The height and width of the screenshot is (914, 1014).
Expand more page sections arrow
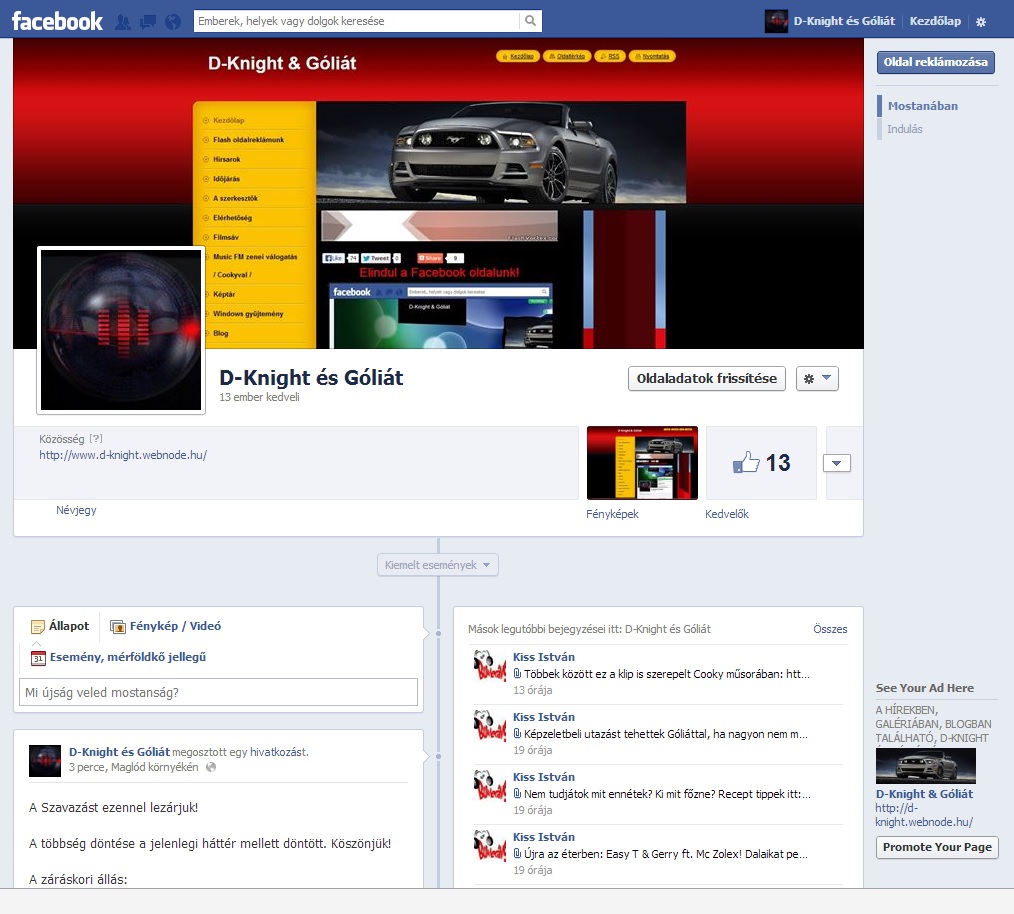[837, 463]
